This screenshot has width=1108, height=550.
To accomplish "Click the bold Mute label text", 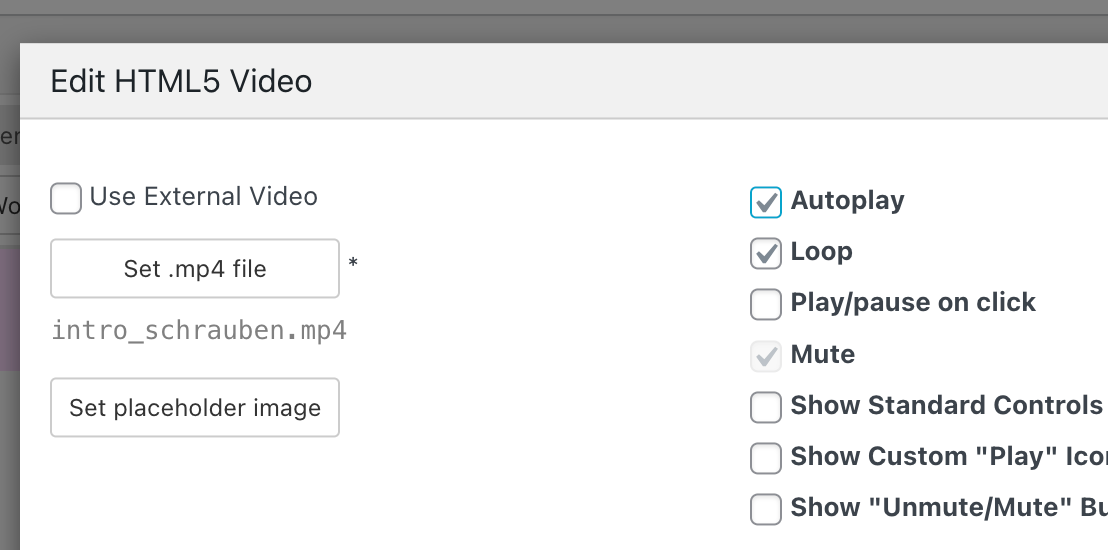I will (822, 355).
